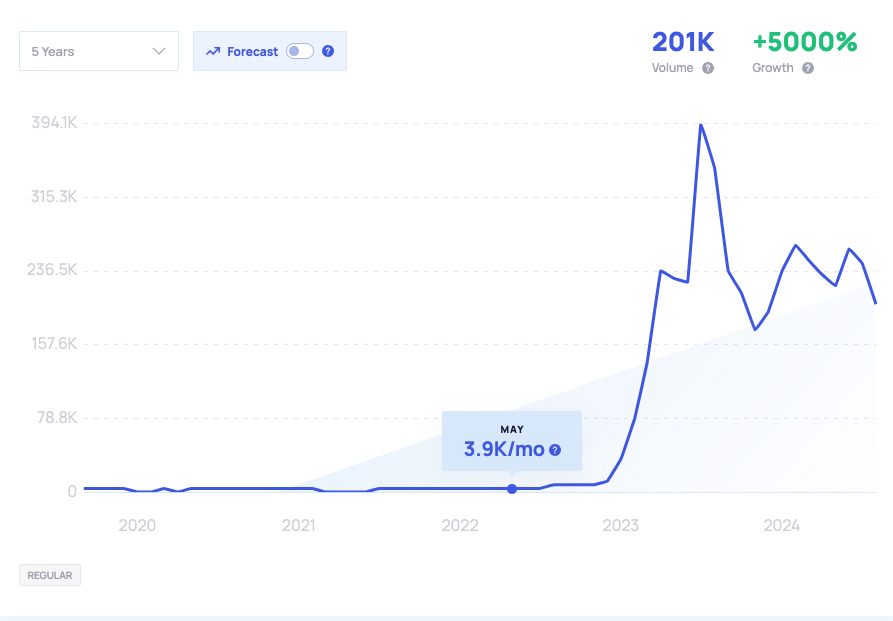
Task: Click the 394.1K y-axis label
Action: pyautogui.click(x=52, y=123)
